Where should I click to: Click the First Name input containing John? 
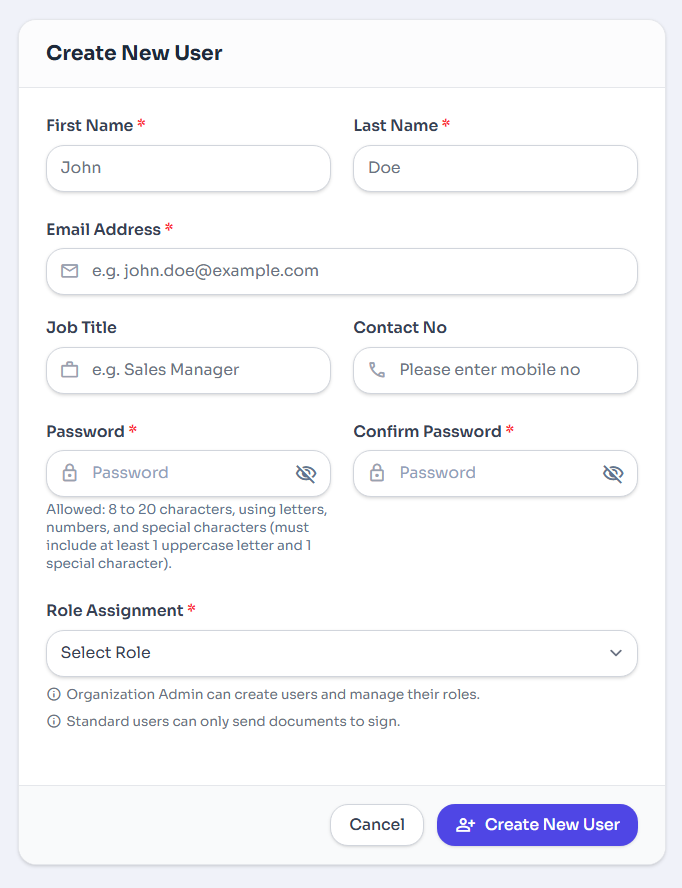[188, 168]
